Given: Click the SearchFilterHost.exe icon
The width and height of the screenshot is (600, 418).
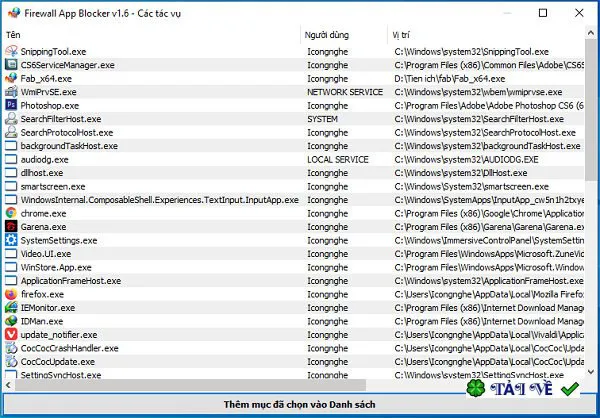Looking at the screenshot, I should coord(11,119).
